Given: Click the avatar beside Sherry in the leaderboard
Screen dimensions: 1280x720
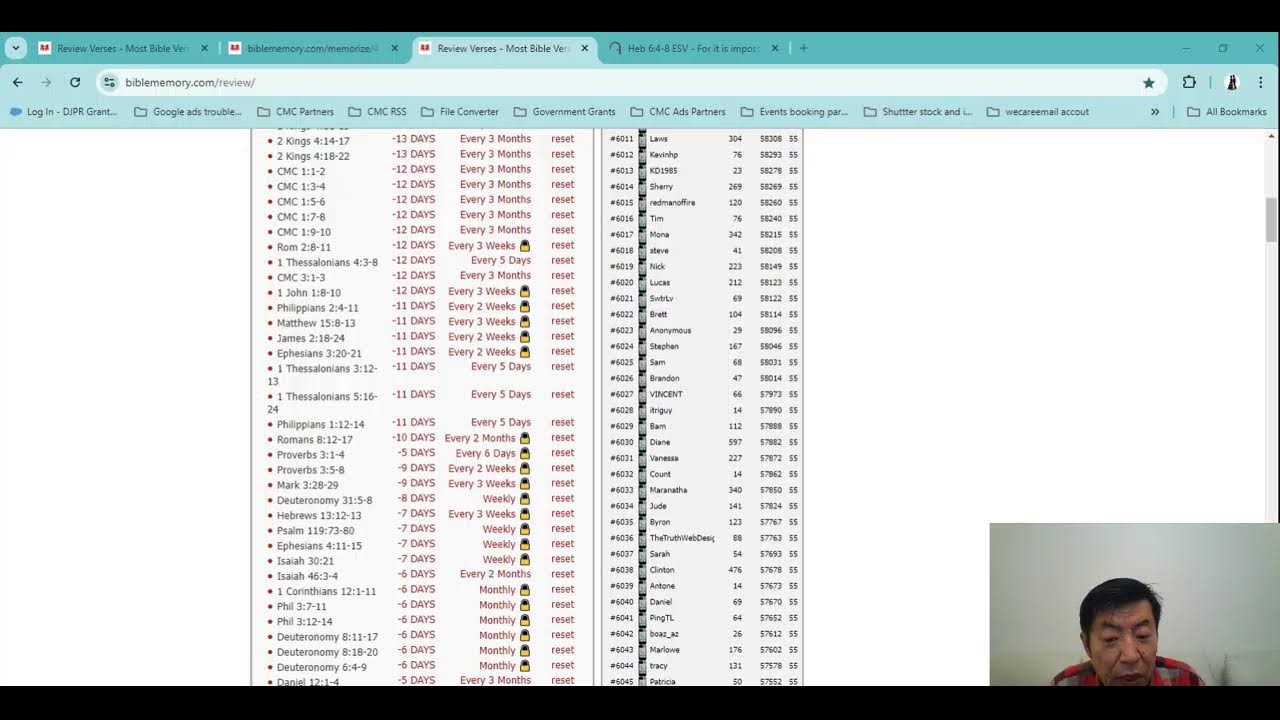Looking at the screenshot, I should [642, 187].
